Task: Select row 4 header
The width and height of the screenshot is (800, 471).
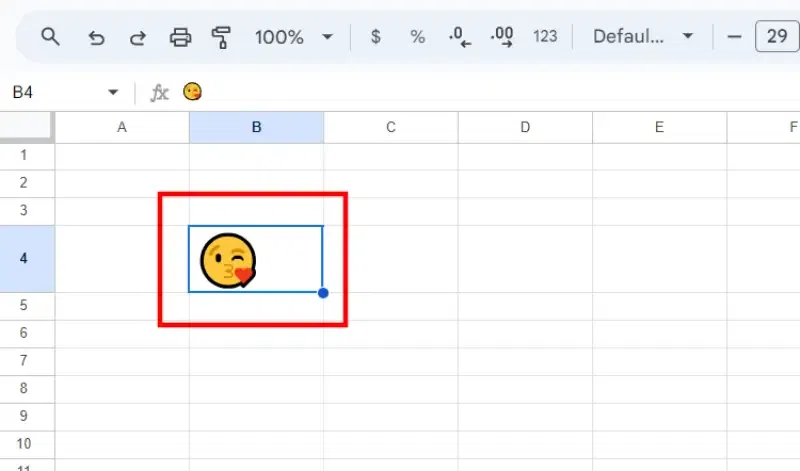Action: (27, 259)
